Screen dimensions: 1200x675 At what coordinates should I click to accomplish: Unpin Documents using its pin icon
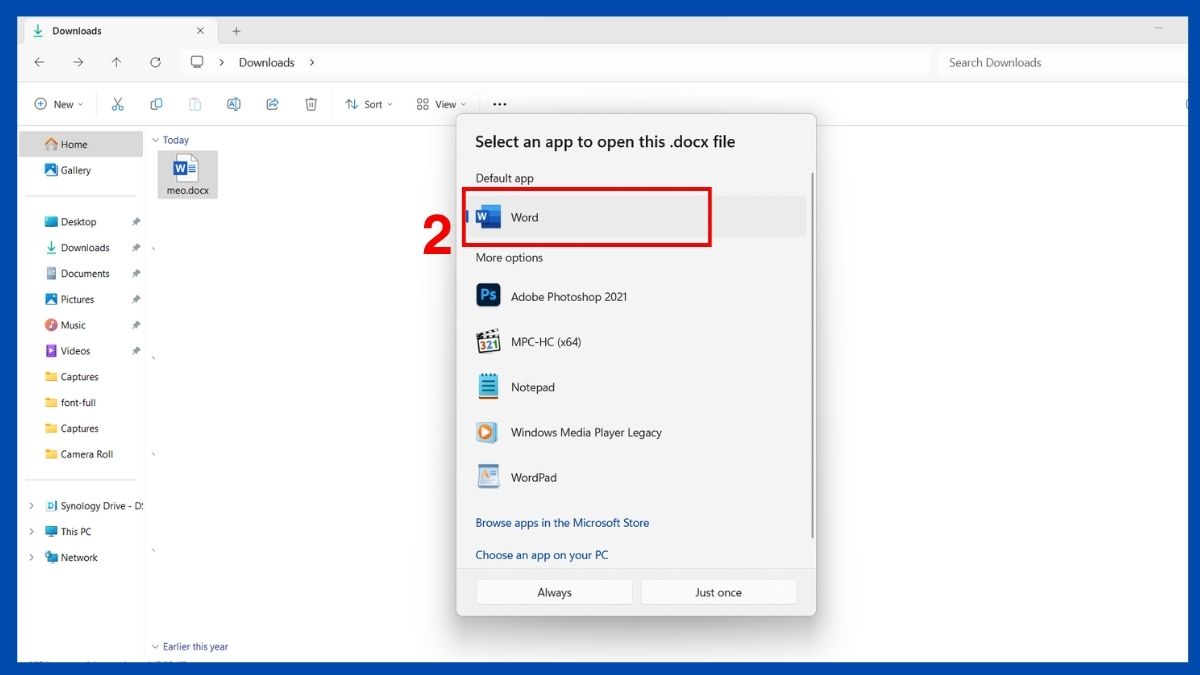(136, 274)
